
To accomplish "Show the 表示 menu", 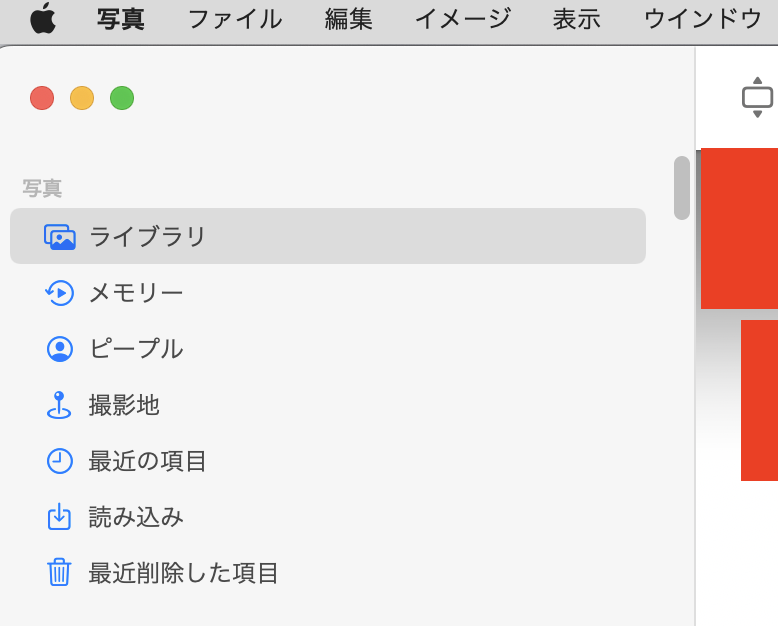I will point(577,18).
